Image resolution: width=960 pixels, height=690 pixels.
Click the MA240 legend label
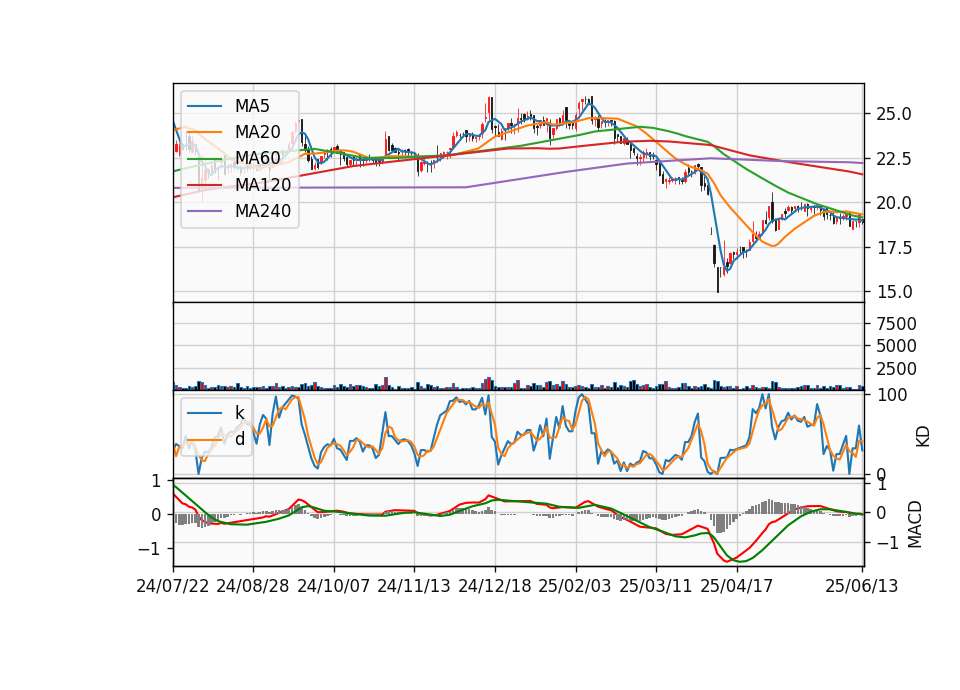tap(263, 211)
